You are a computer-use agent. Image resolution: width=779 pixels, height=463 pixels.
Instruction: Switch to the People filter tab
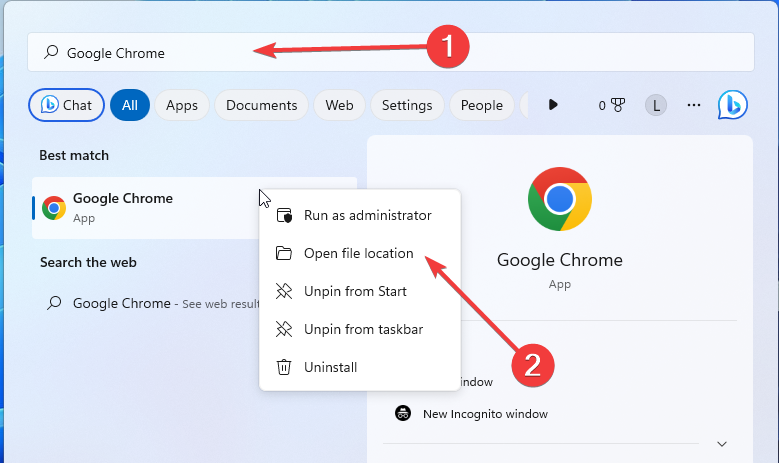tap(481, 105)
